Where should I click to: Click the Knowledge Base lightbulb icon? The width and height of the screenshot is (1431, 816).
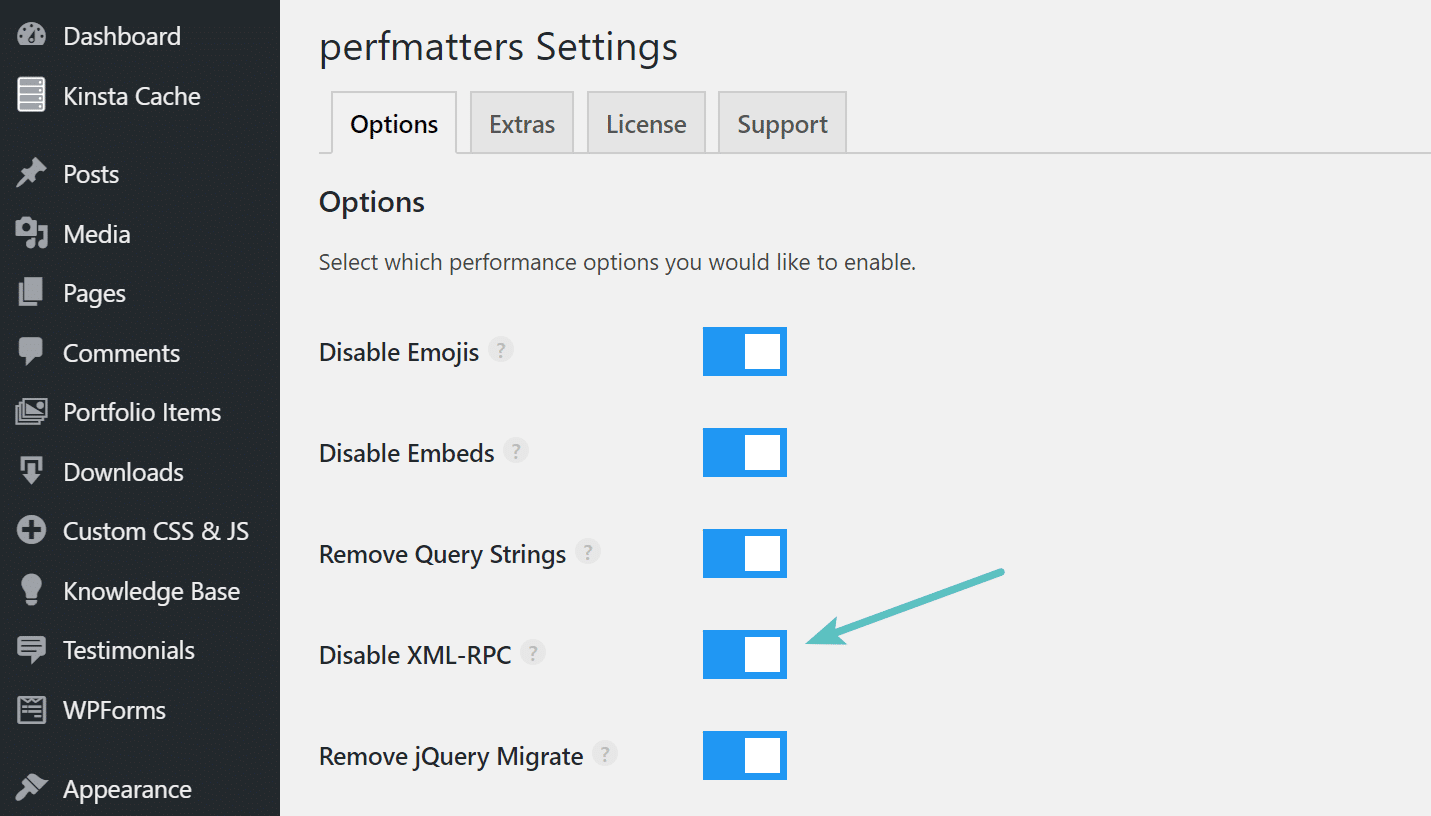point(32,591)
